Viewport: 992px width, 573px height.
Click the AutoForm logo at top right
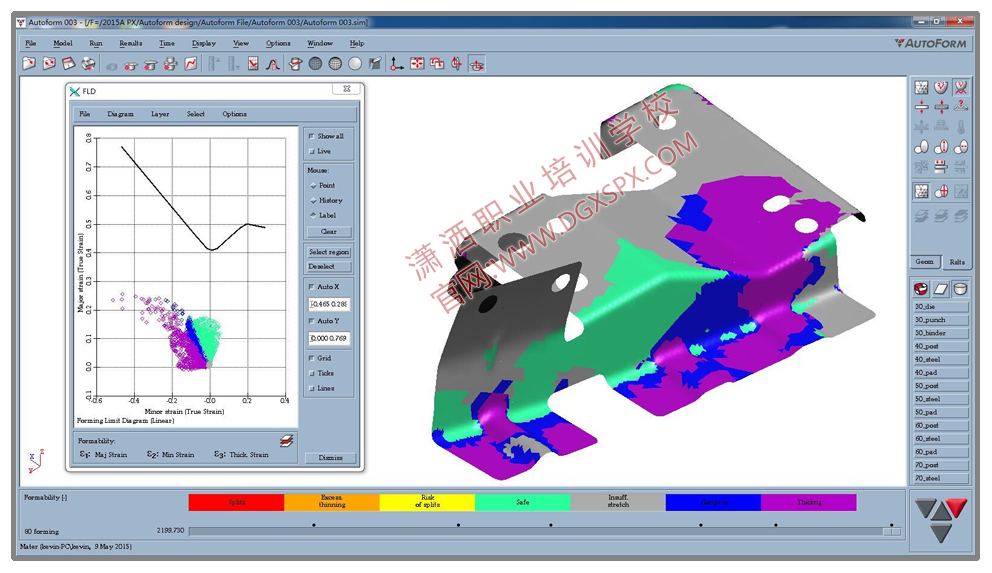click(930, 43)
